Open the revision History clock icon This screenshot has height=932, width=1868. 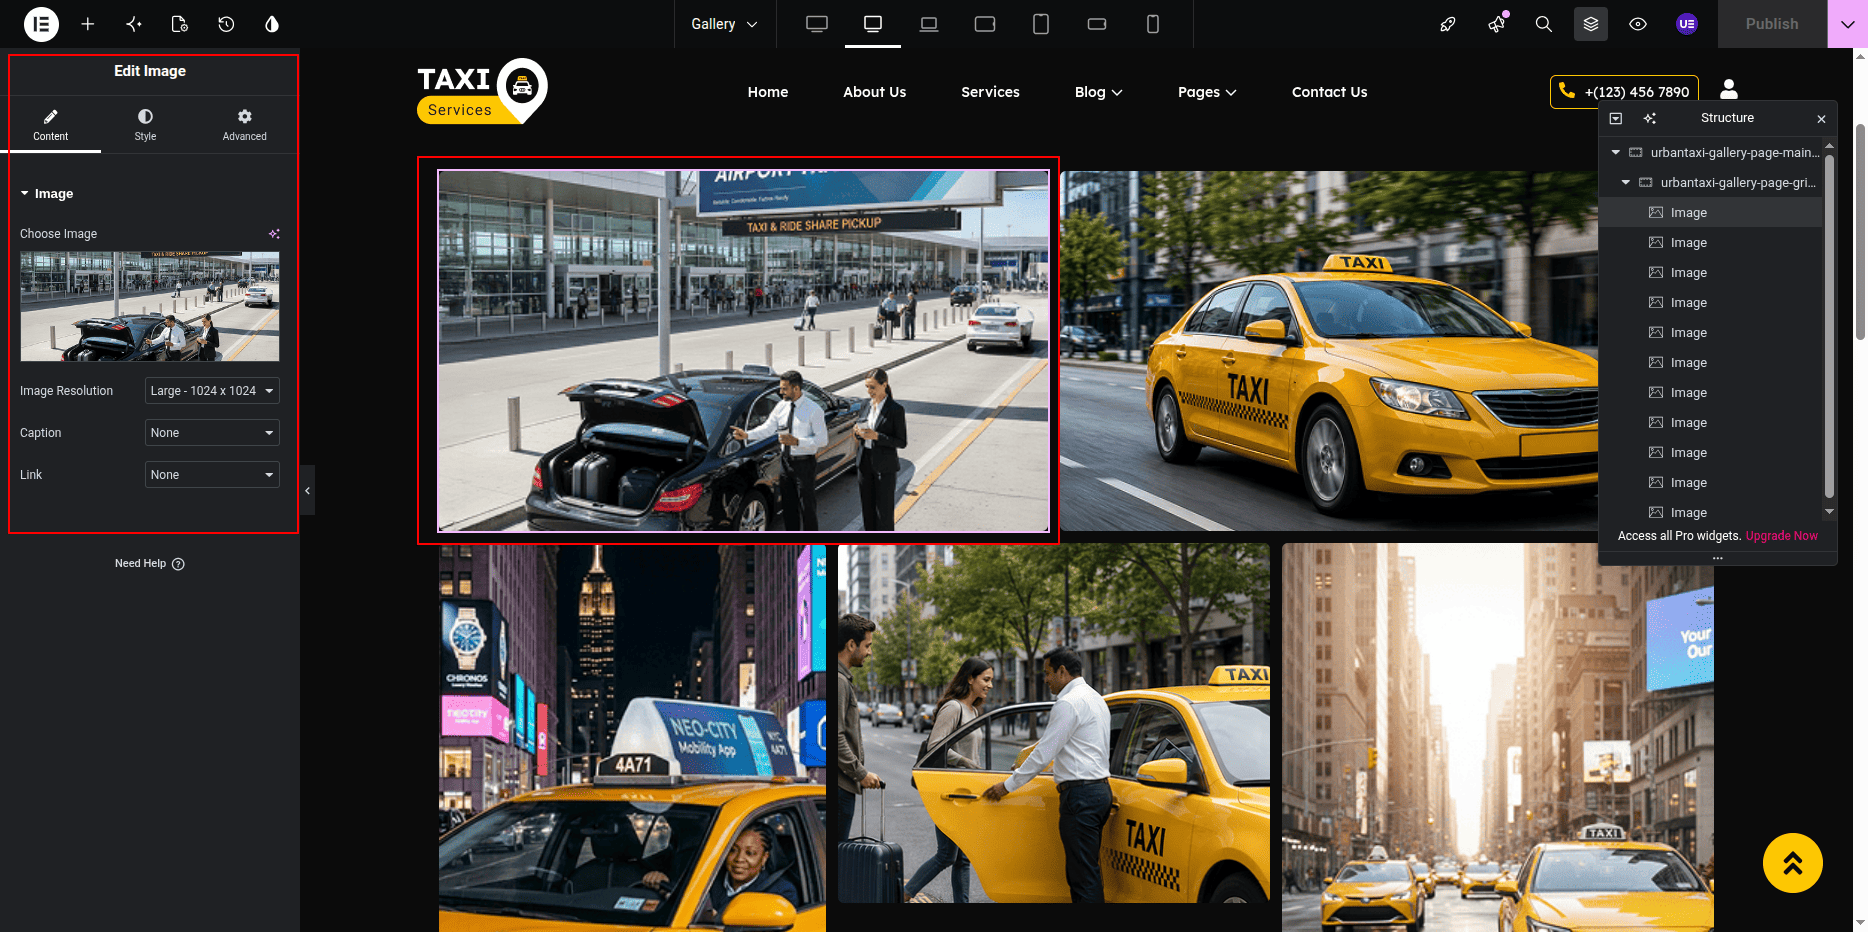coord(226,24)
